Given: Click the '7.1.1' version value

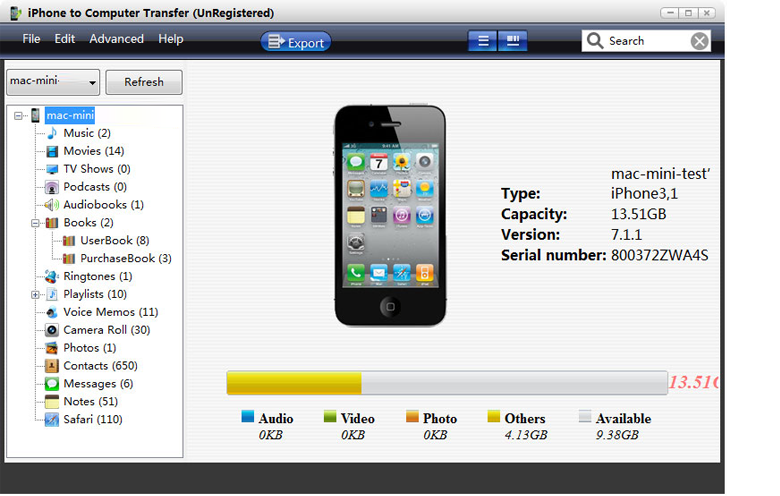Looking at the screenshot, I should 626,235.
